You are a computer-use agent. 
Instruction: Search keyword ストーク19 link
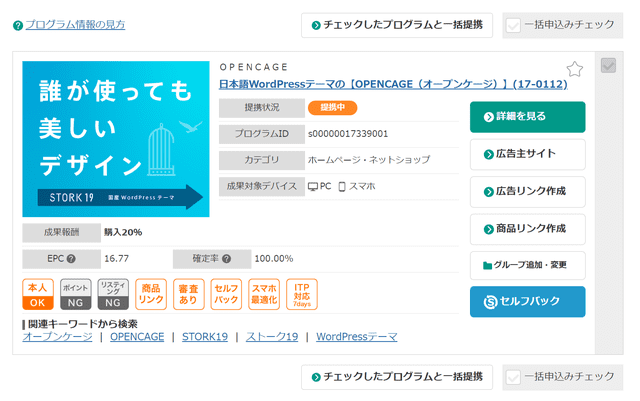pyautogui.click(x=272, y=337)
